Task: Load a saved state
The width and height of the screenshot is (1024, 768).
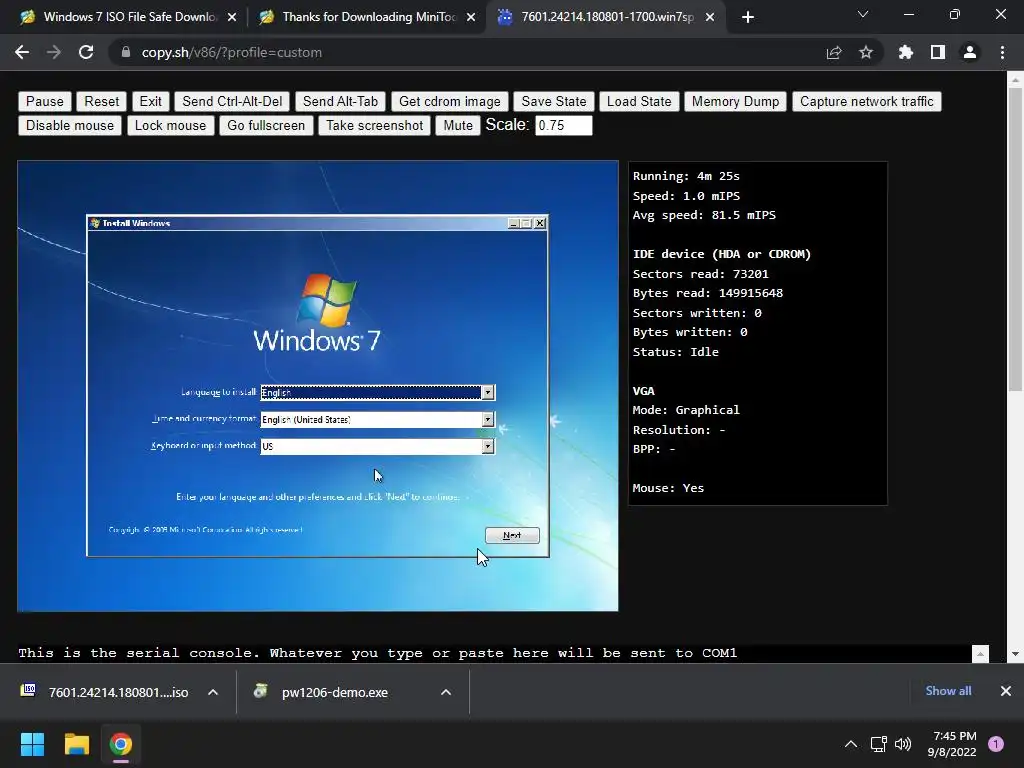Action: pos(639,101)
